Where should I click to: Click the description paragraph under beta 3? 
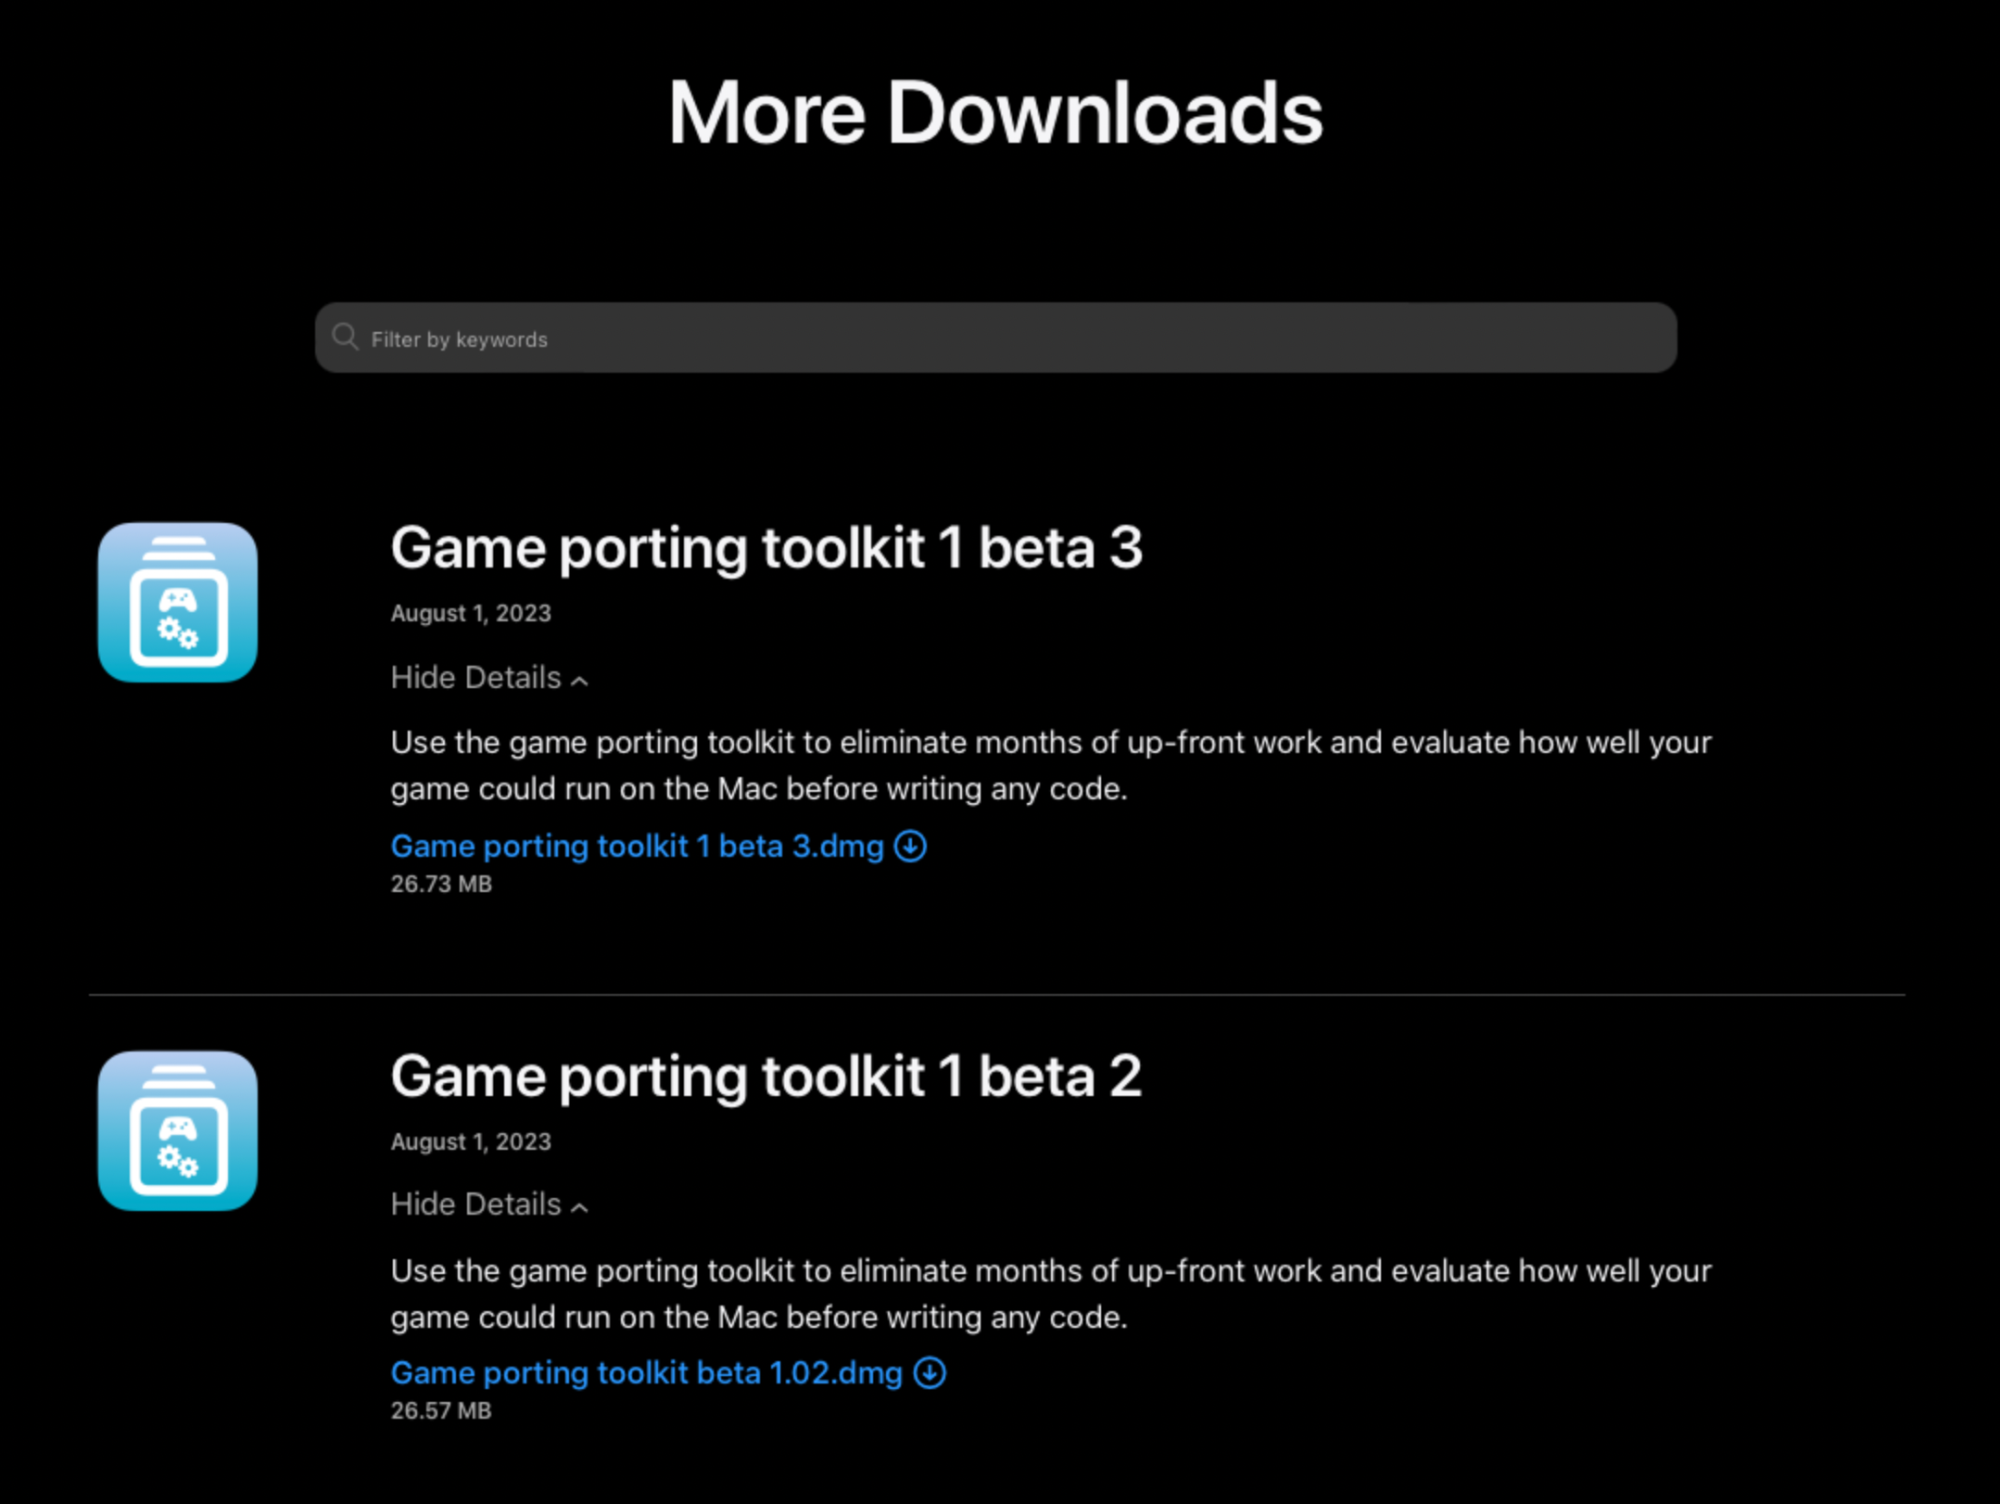pos(1051,766)
